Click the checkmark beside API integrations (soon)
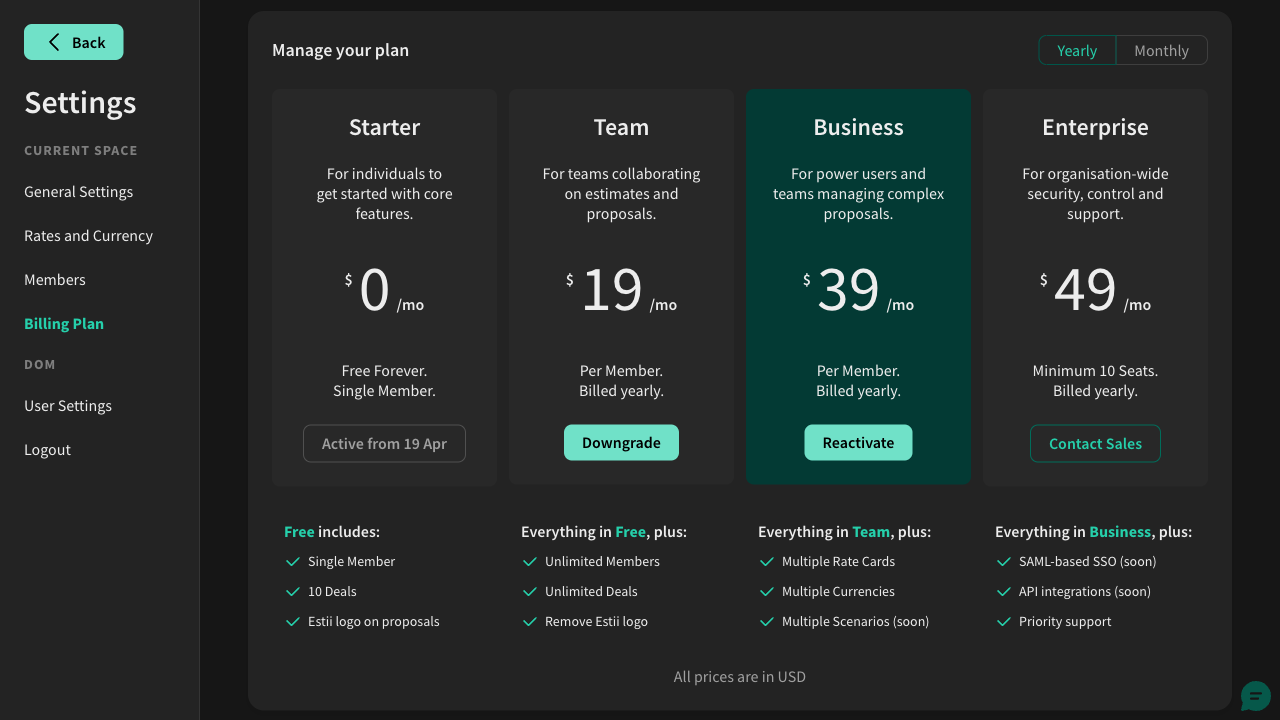 [x=1004, y=592]
